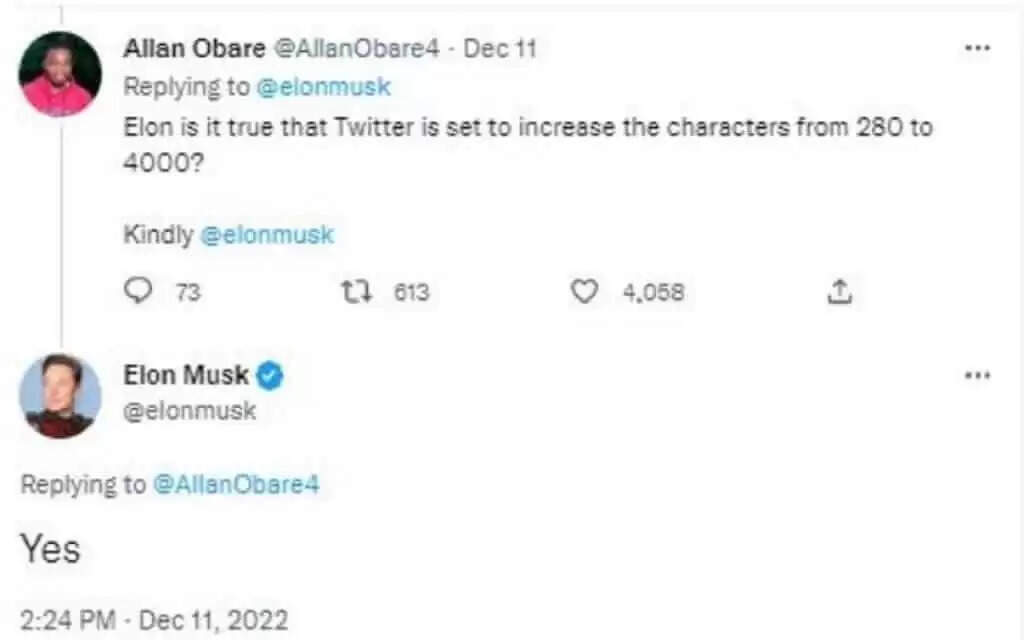Open more options on Elon Musk's reply

(976, 375)
